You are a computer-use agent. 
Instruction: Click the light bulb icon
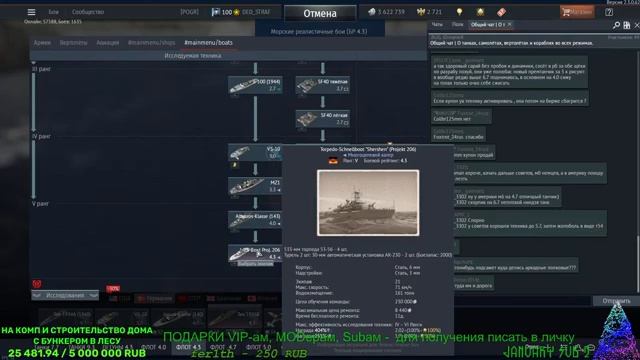click(460, 12)
